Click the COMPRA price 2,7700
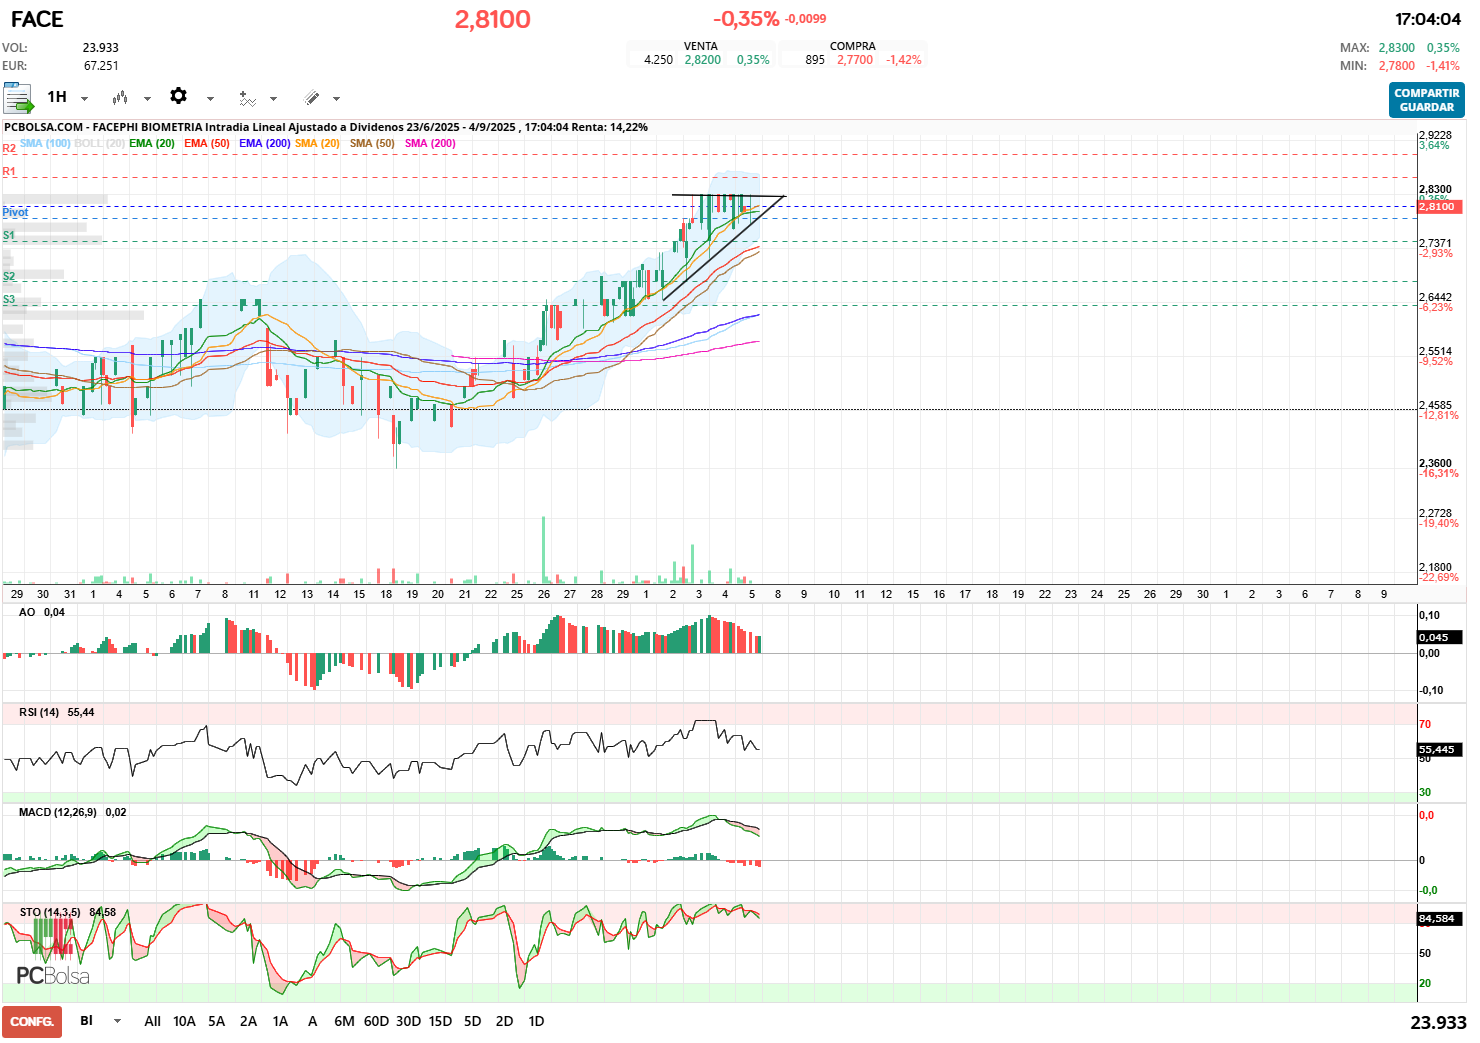 click(855, 60)
